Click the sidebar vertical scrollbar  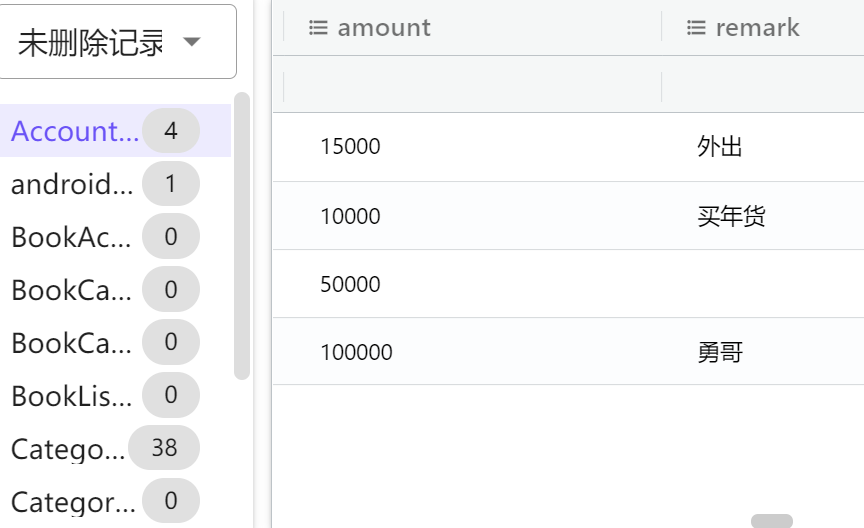tap(241, 236)
